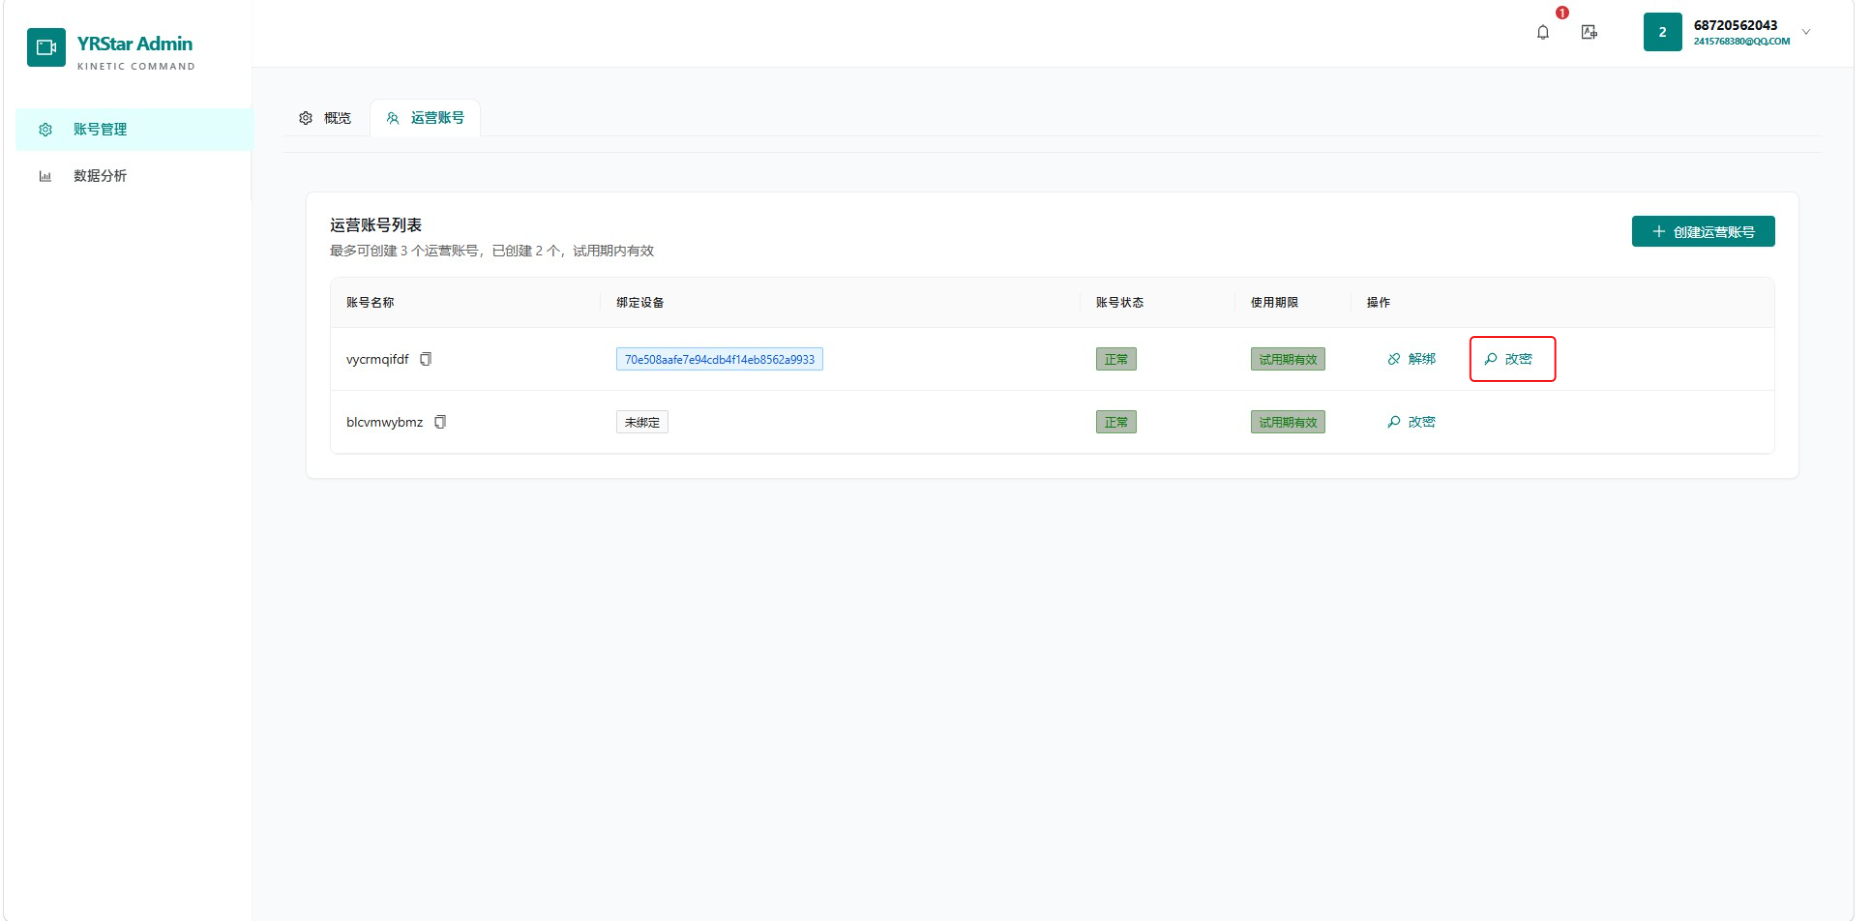The image size is (1857, 921).
Task: Click 改密 for blcvmwybmz account
Action: tap(1411, 422)
